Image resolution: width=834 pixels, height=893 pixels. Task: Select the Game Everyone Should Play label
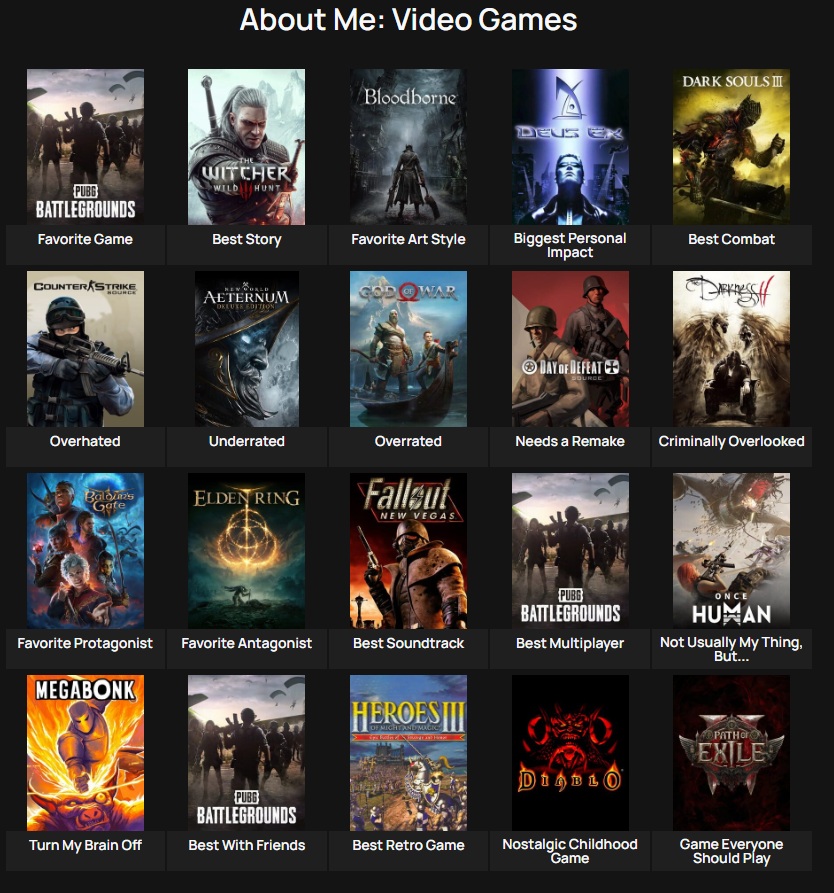click(x=731, y=851)
